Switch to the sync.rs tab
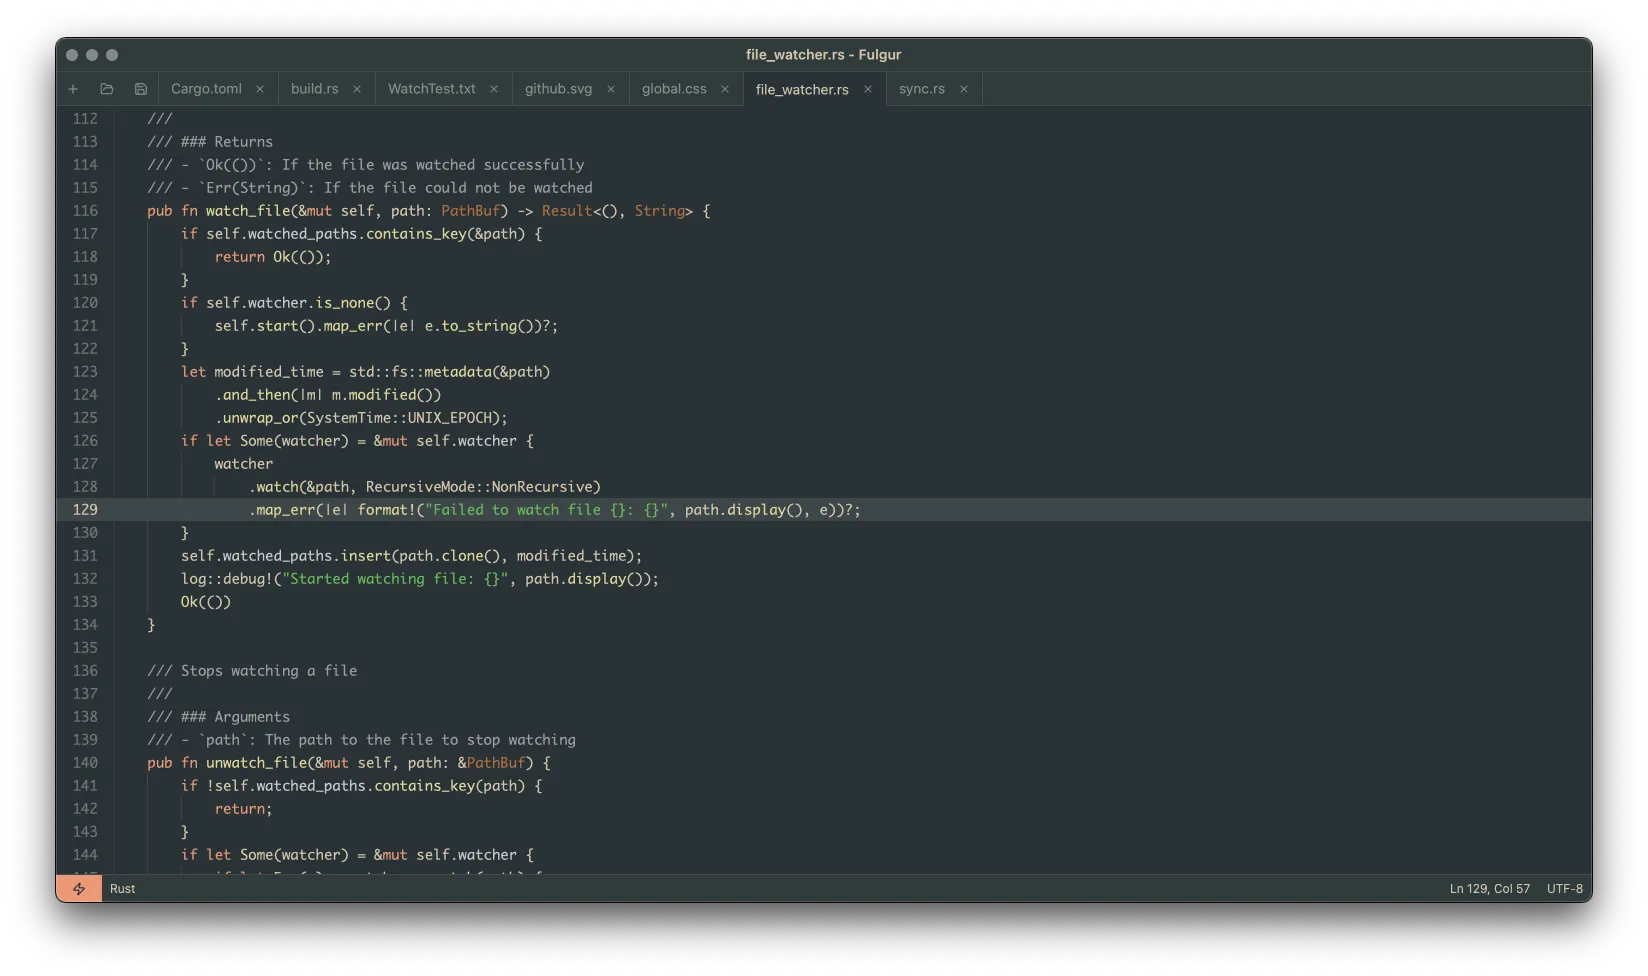 921,89
